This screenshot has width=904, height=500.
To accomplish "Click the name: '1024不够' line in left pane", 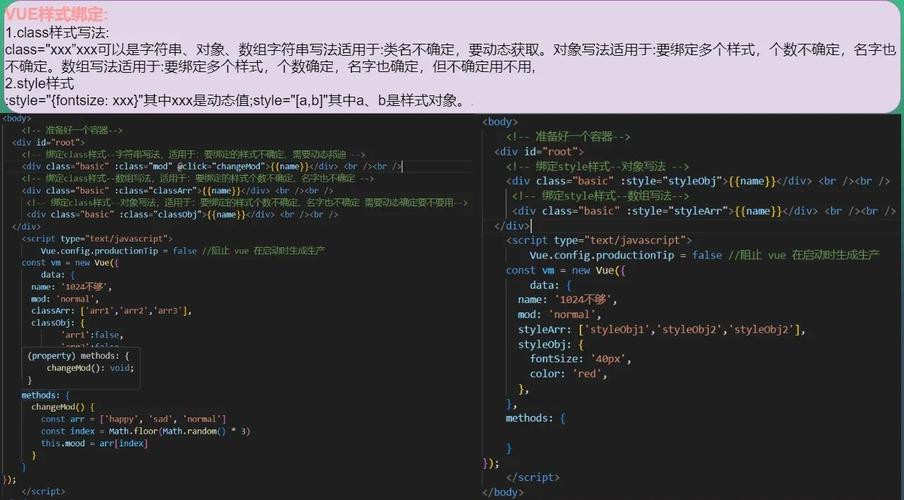I will click(71, 287).
